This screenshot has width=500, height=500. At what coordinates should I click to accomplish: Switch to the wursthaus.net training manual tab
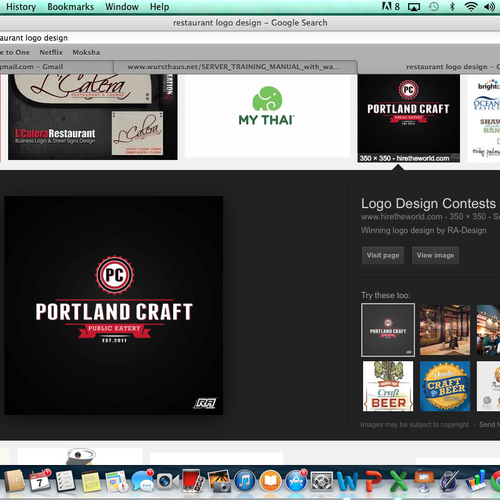[x=235, y=67]
